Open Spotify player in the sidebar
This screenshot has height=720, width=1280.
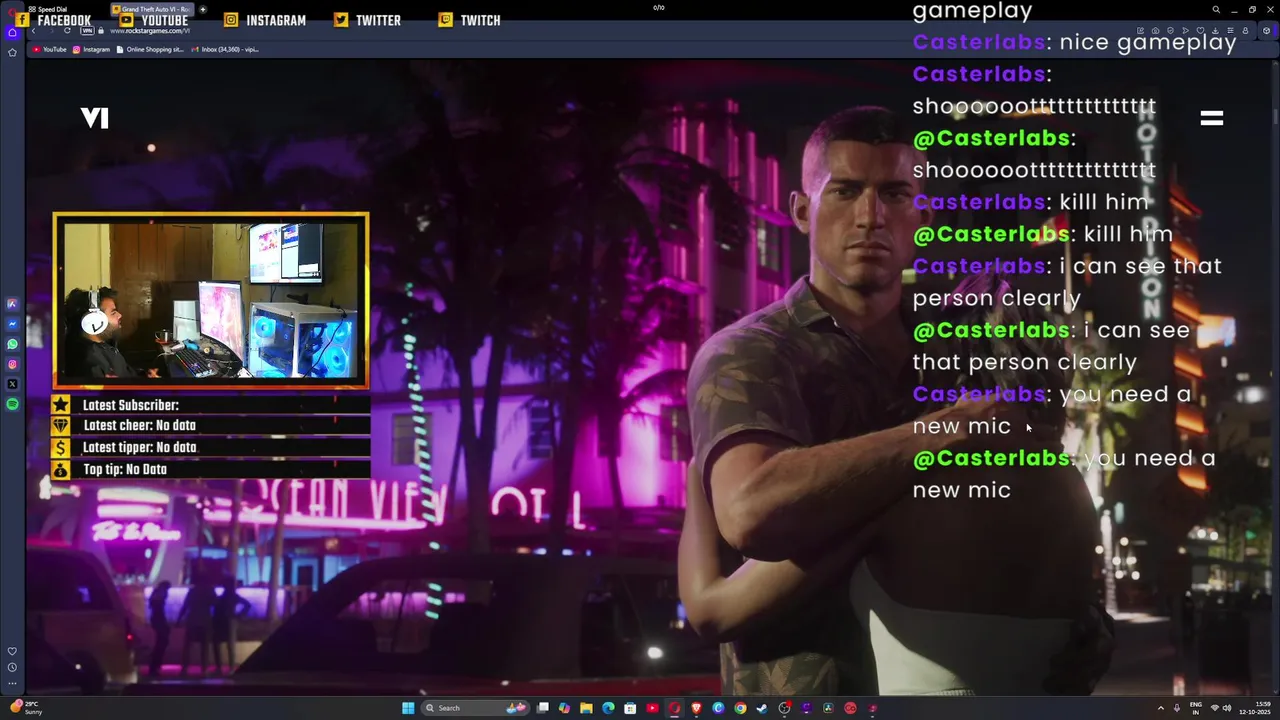pyautogui.click(x=12, y=404)
